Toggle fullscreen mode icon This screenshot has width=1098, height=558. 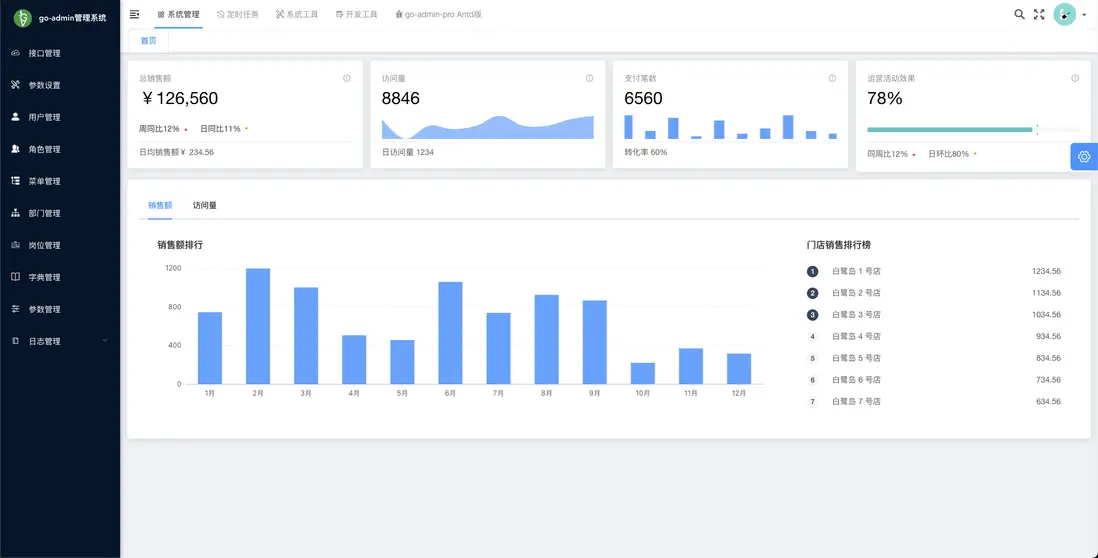pyautogui.click(x=1039, y=14)
